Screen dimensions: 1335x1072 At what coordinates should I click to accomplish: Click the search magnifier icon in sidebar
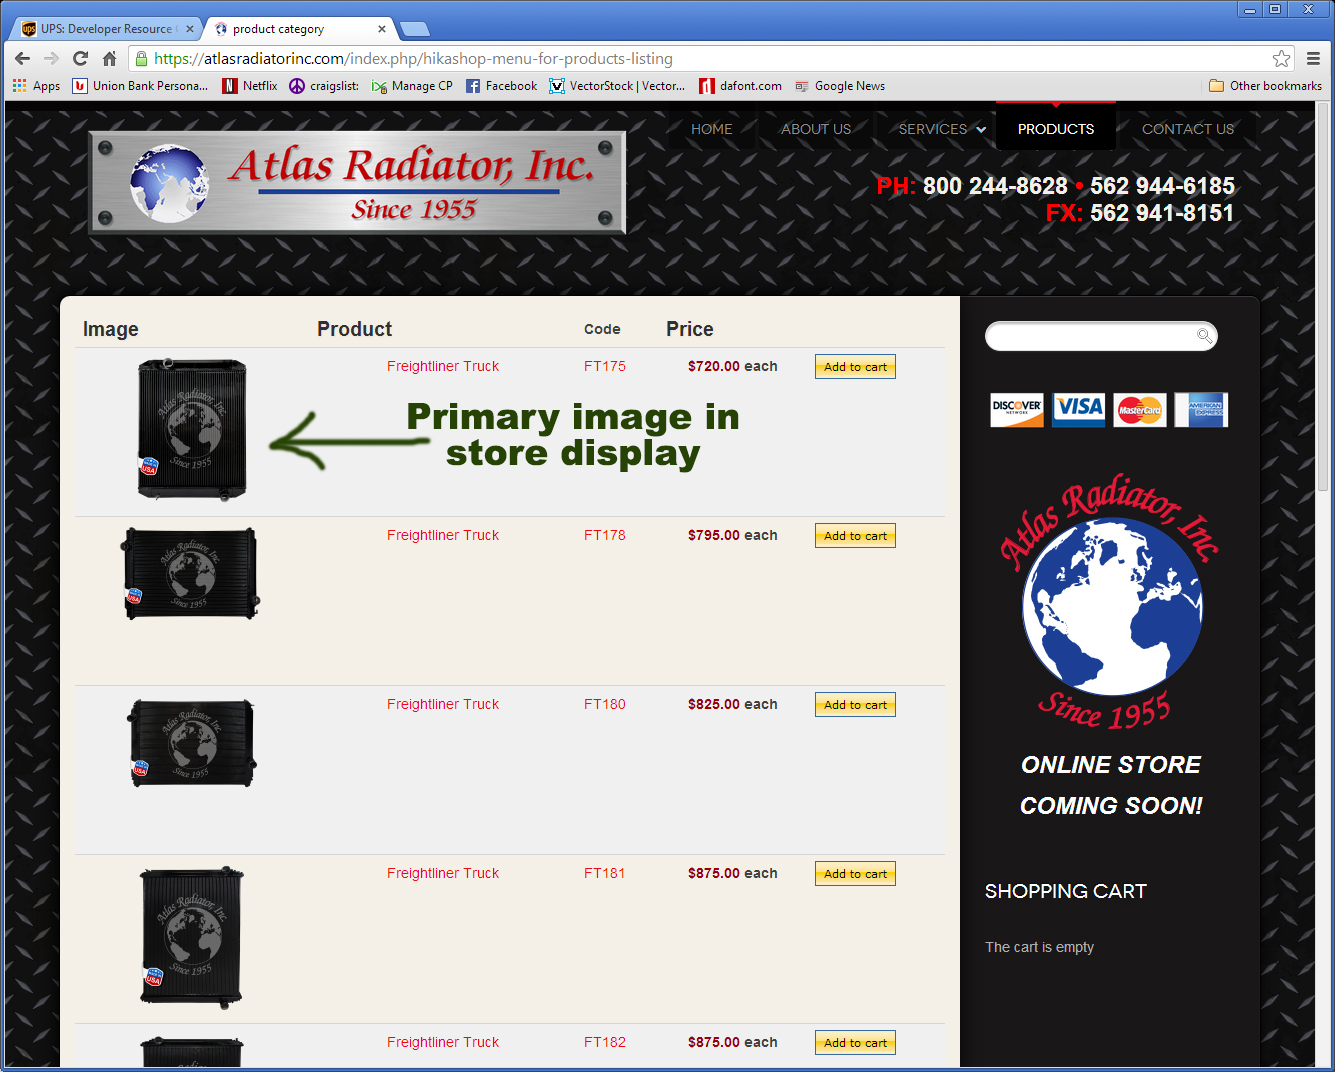(x=1204, y=335)
